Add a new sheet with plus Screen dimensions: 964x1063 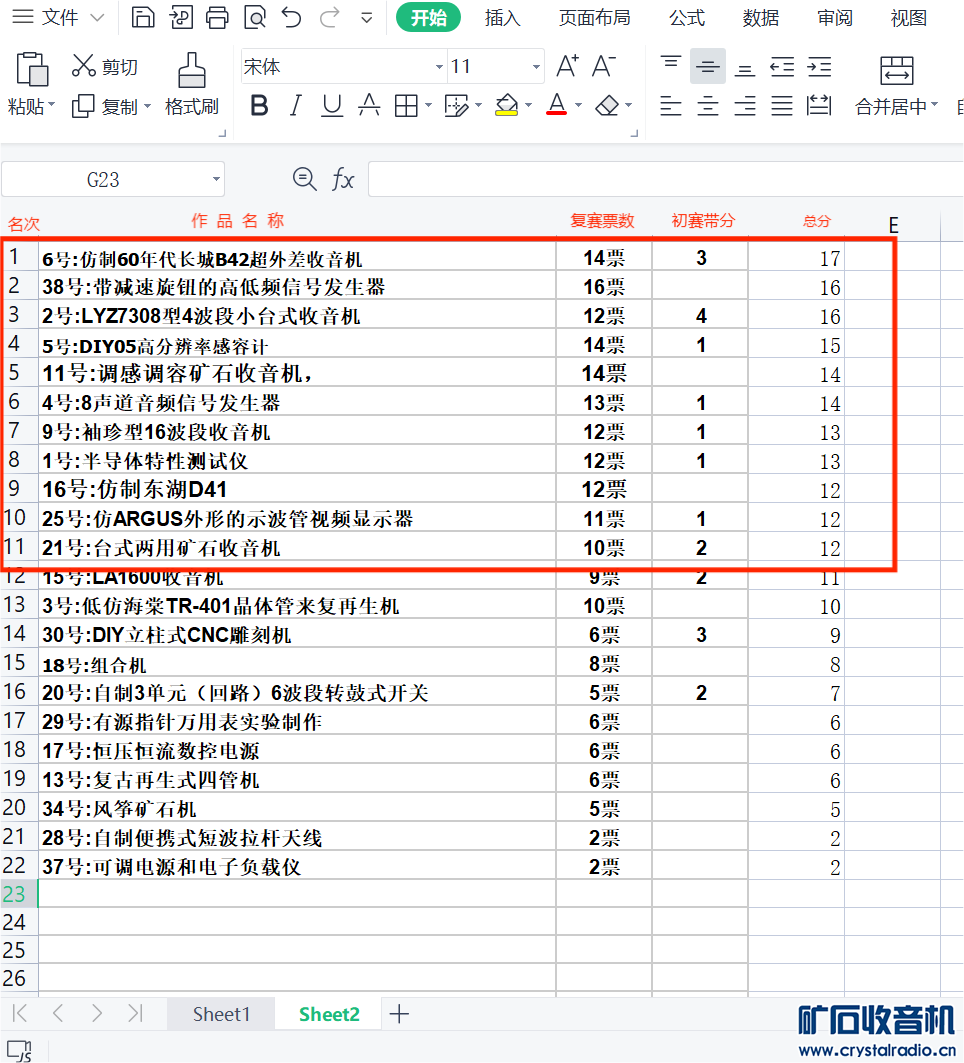(399, 1014)
